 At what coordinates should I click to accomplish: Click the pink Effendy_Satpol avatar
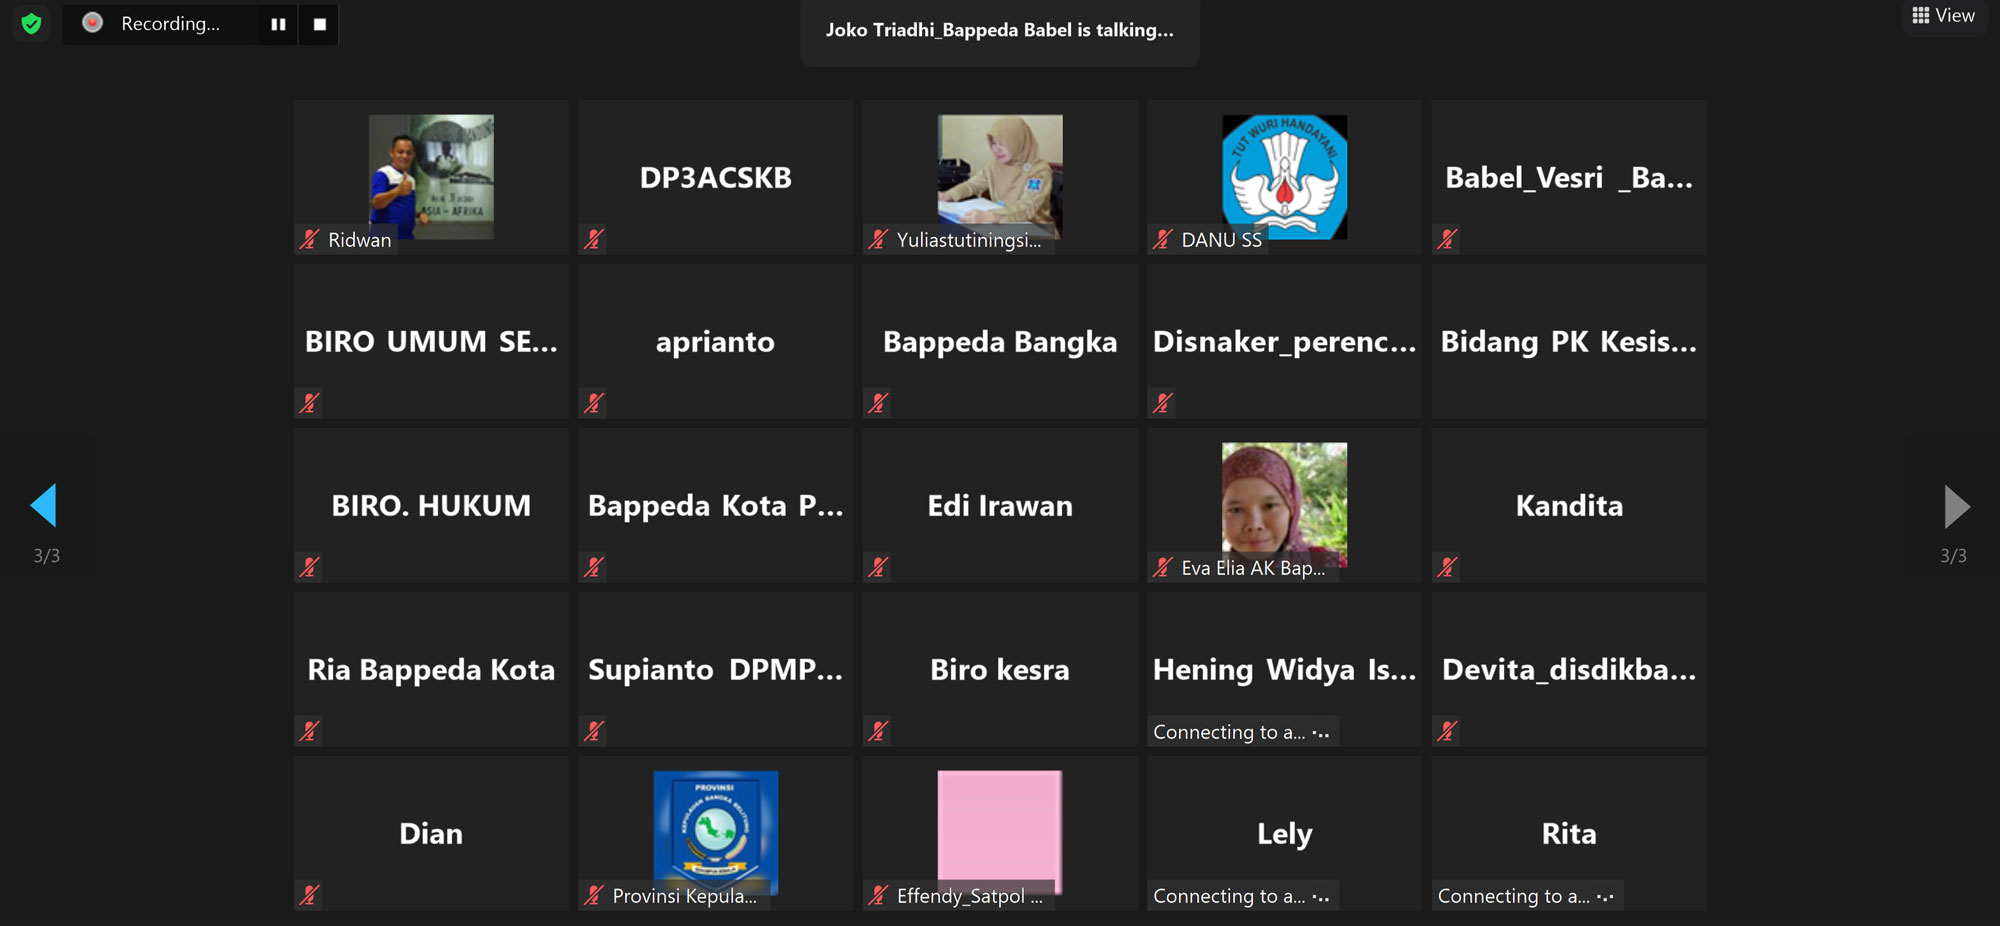tap(1000, 832)
